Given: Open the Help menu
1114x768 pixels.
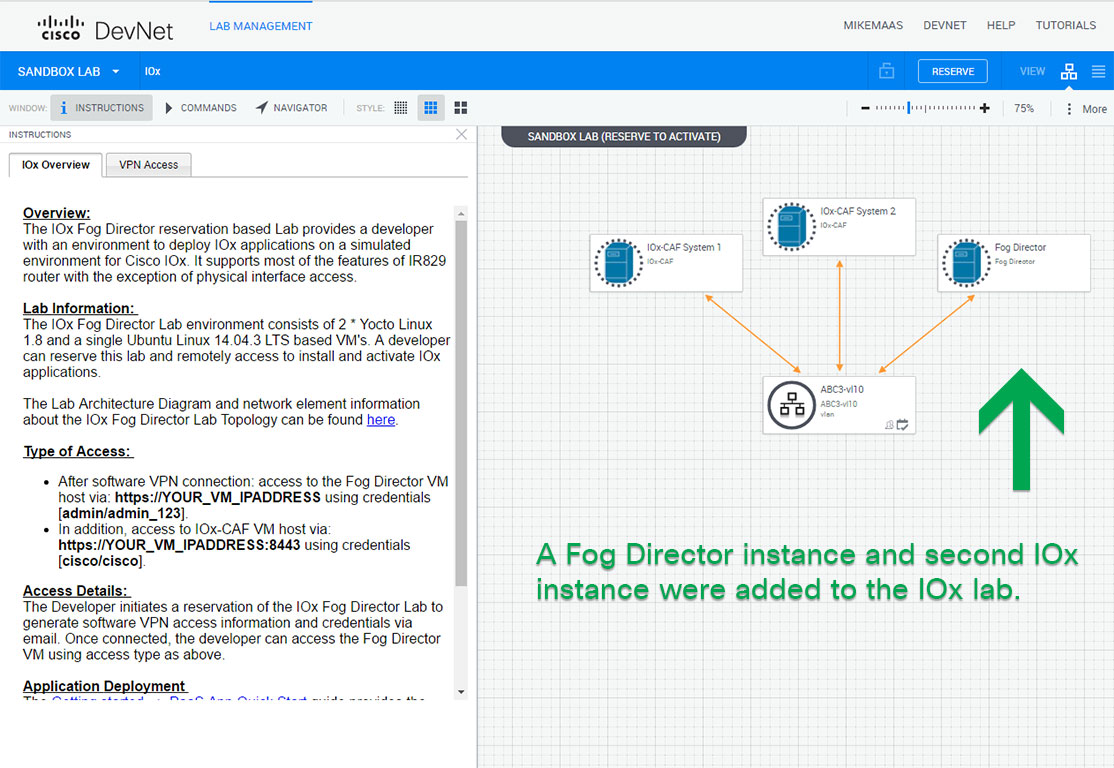Looking at the screenshot, I should click(x=1000, y=26).
